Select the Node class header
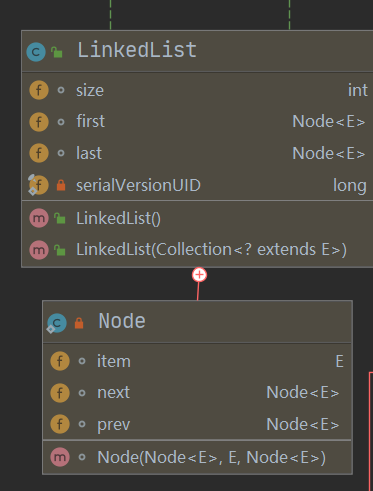 pos(197,322)
